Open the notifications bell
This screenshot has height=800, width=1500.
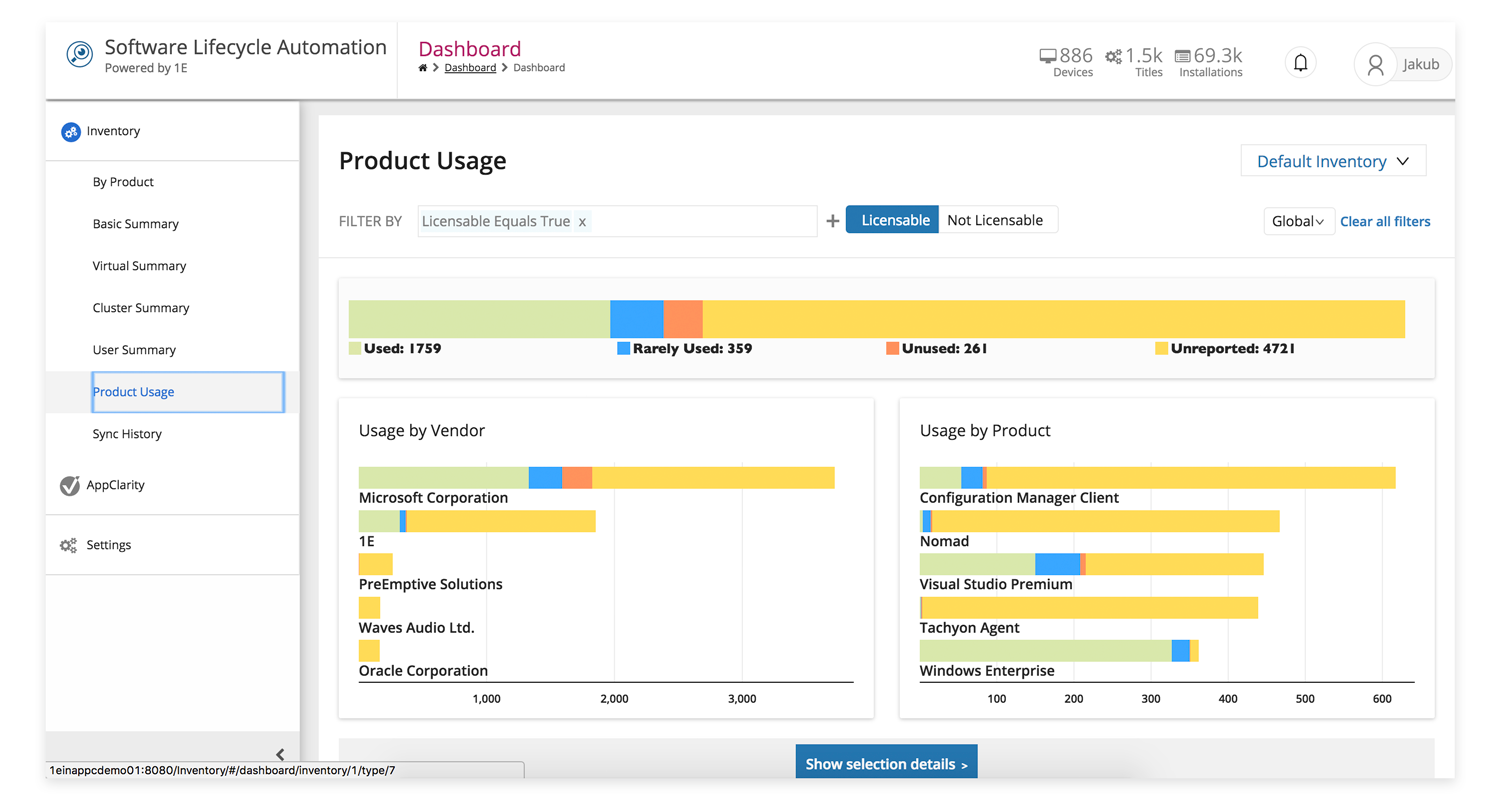click(x=1300, y=63)
